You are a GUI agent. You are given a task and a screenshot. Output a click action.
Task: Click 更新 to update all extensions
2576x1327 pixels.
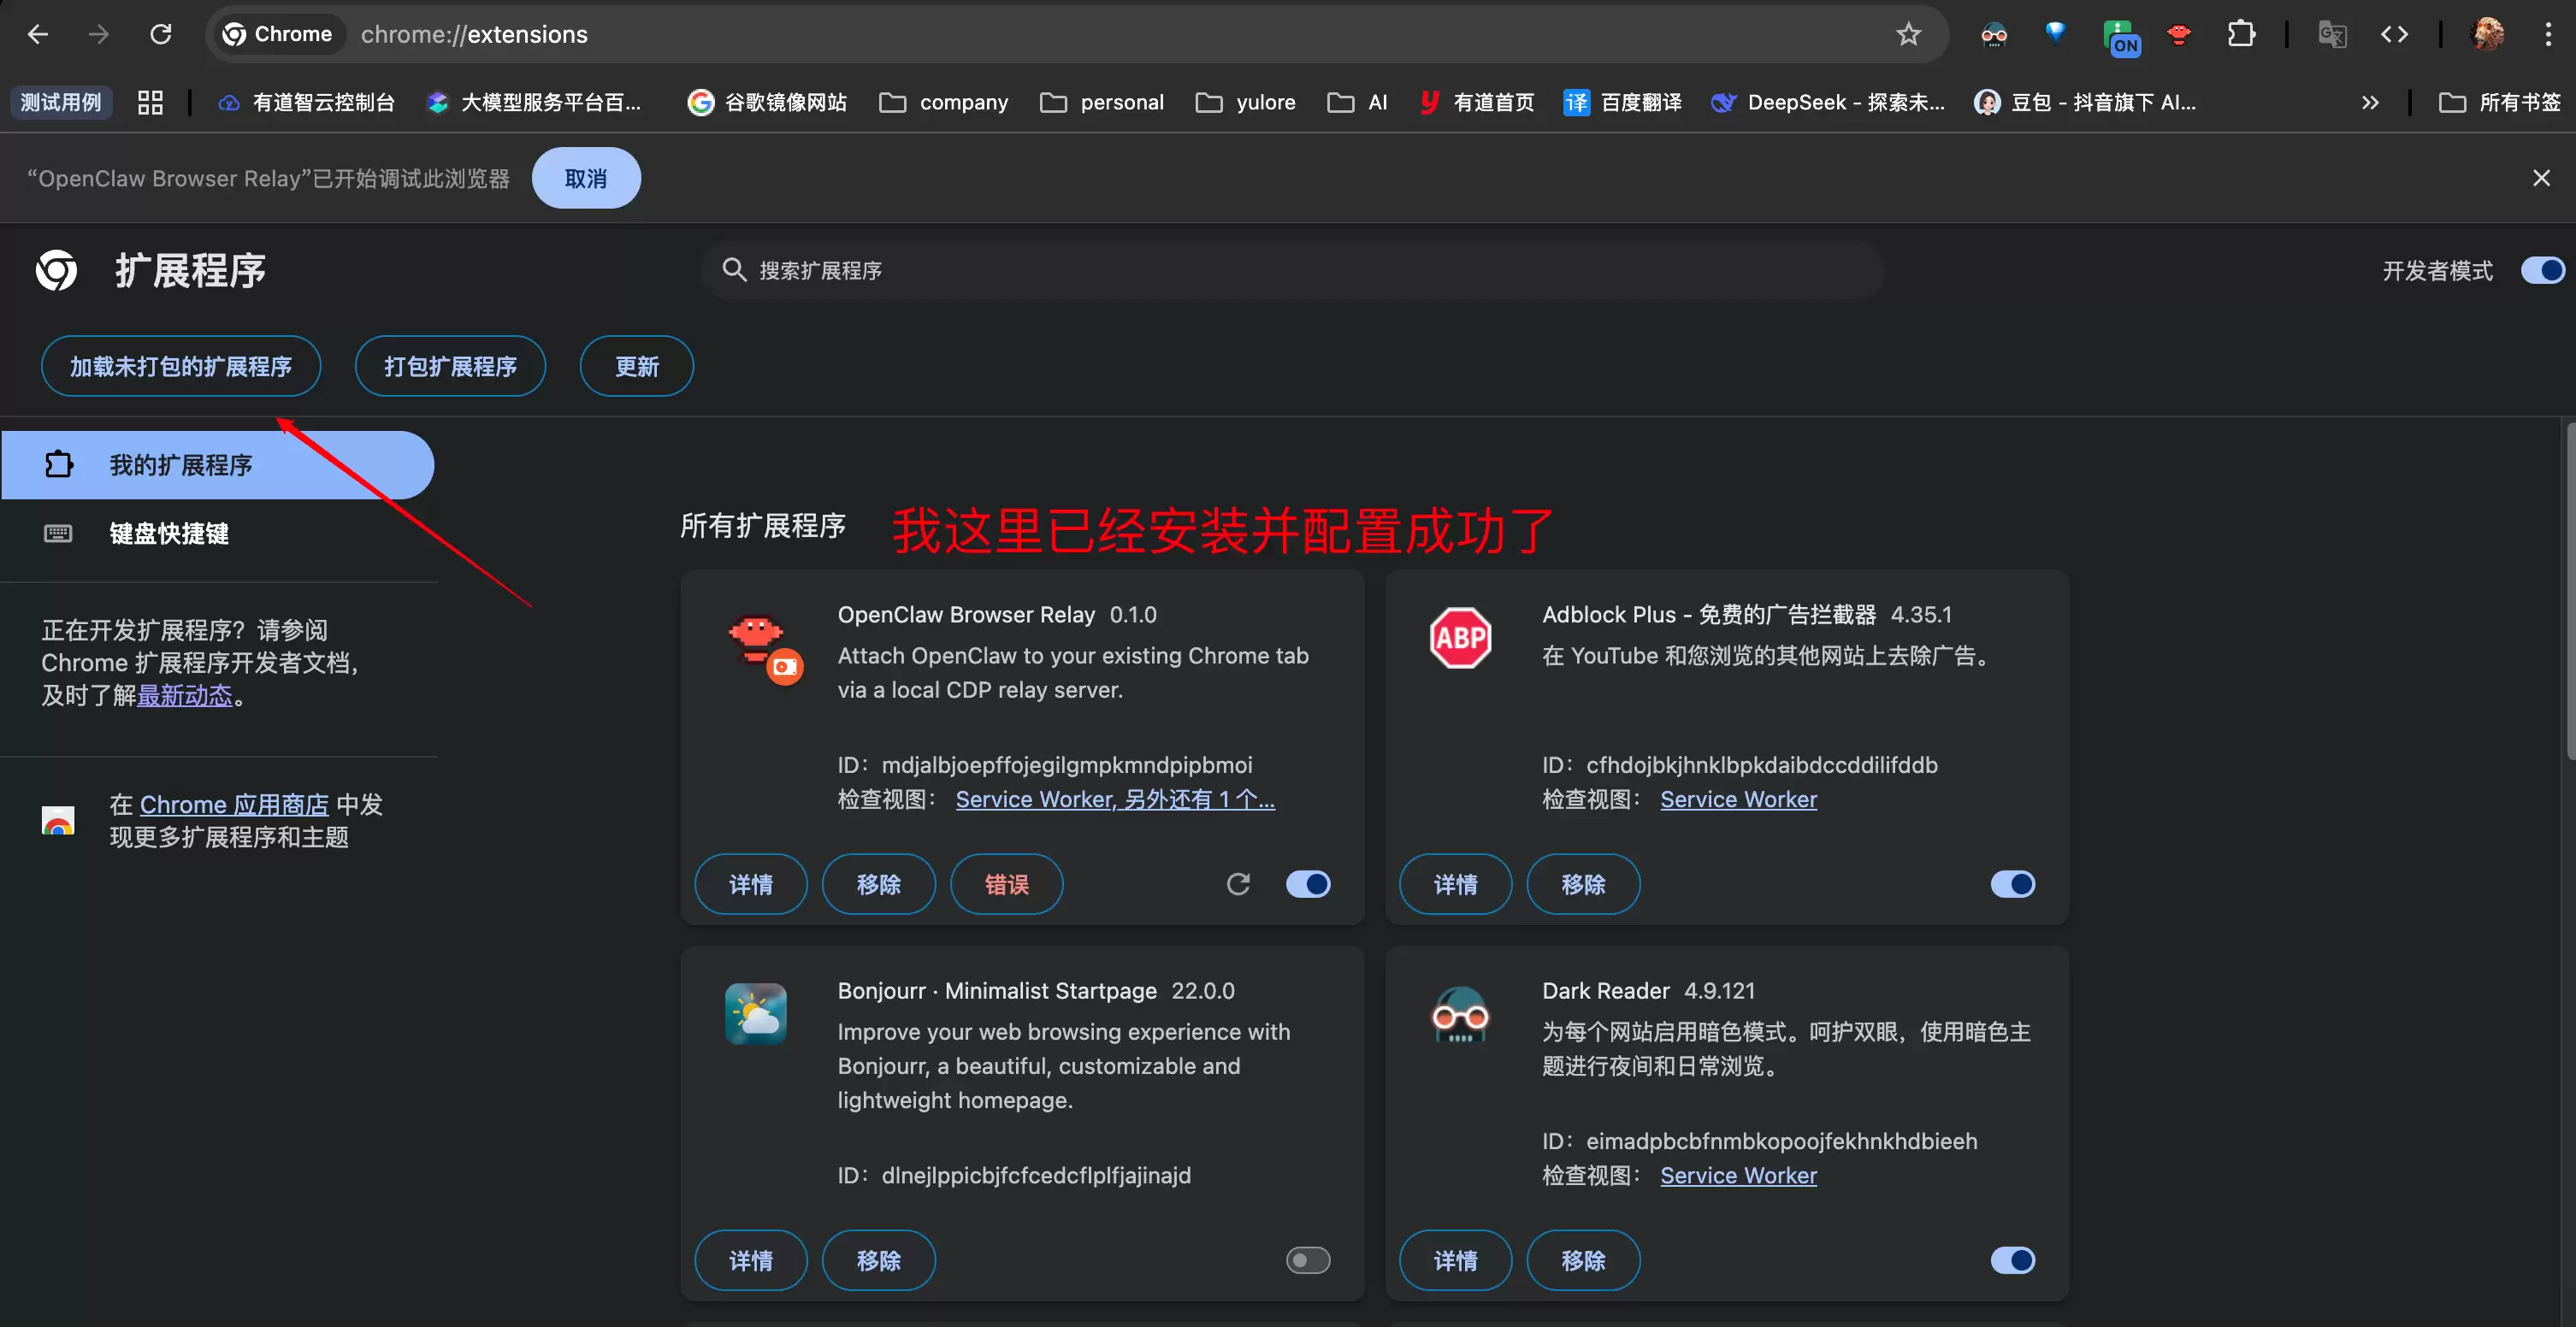click(636, 366)
